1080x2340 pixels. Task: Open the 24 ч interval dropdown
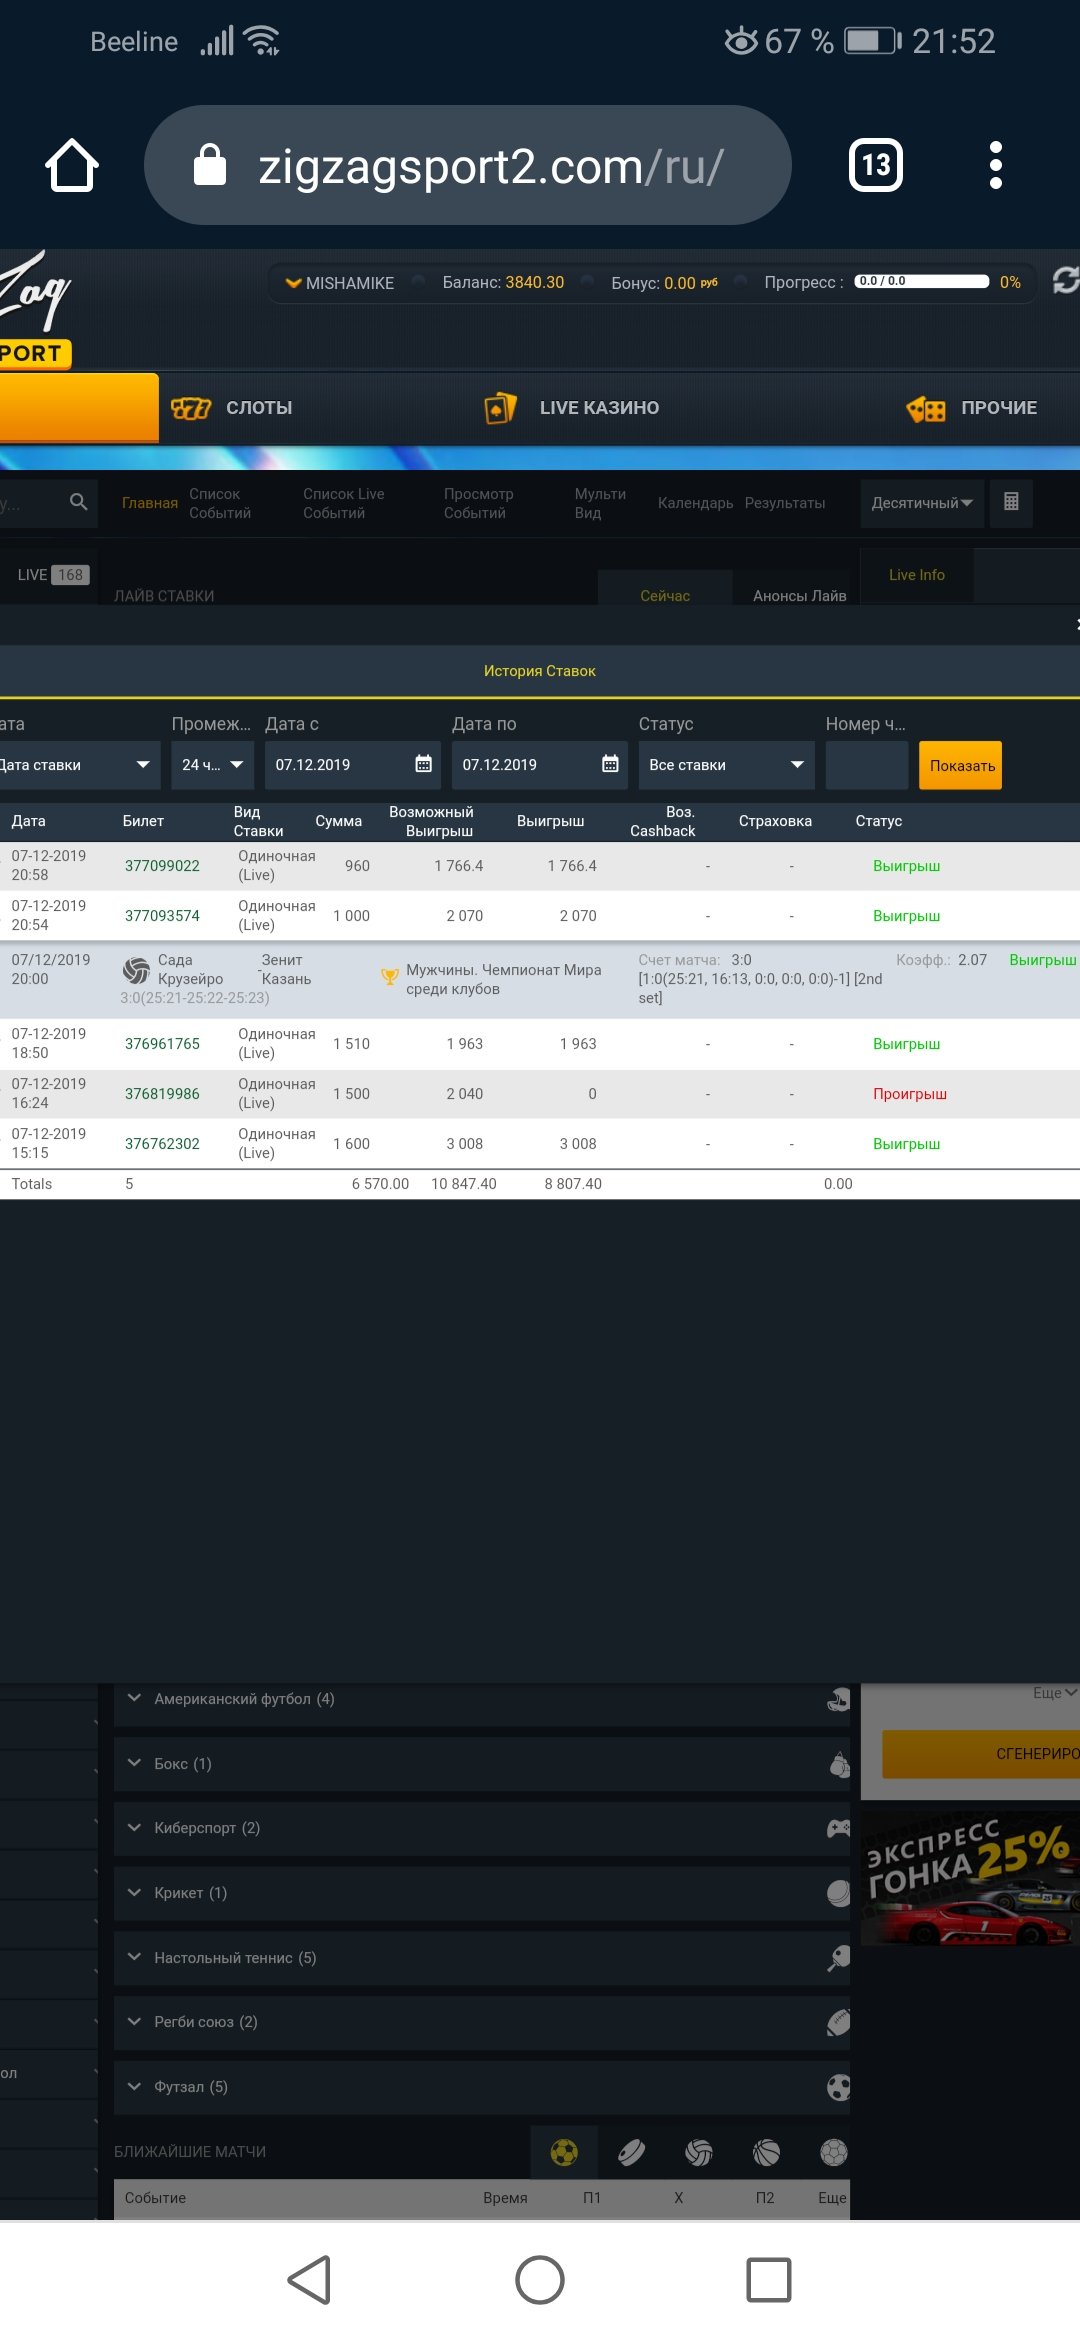click(212, 765)
